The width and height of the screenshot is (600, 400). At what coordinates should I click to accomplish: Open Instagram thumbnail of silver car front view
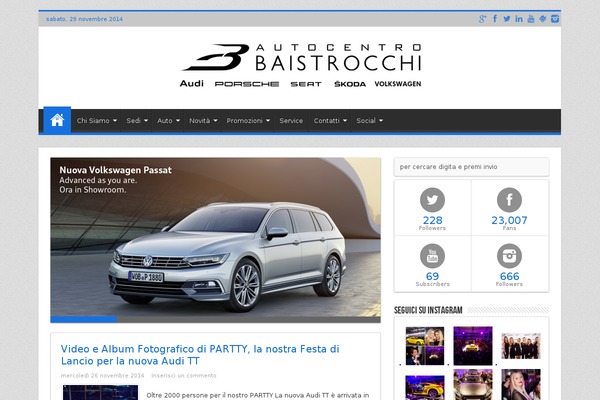coord(473,385)
